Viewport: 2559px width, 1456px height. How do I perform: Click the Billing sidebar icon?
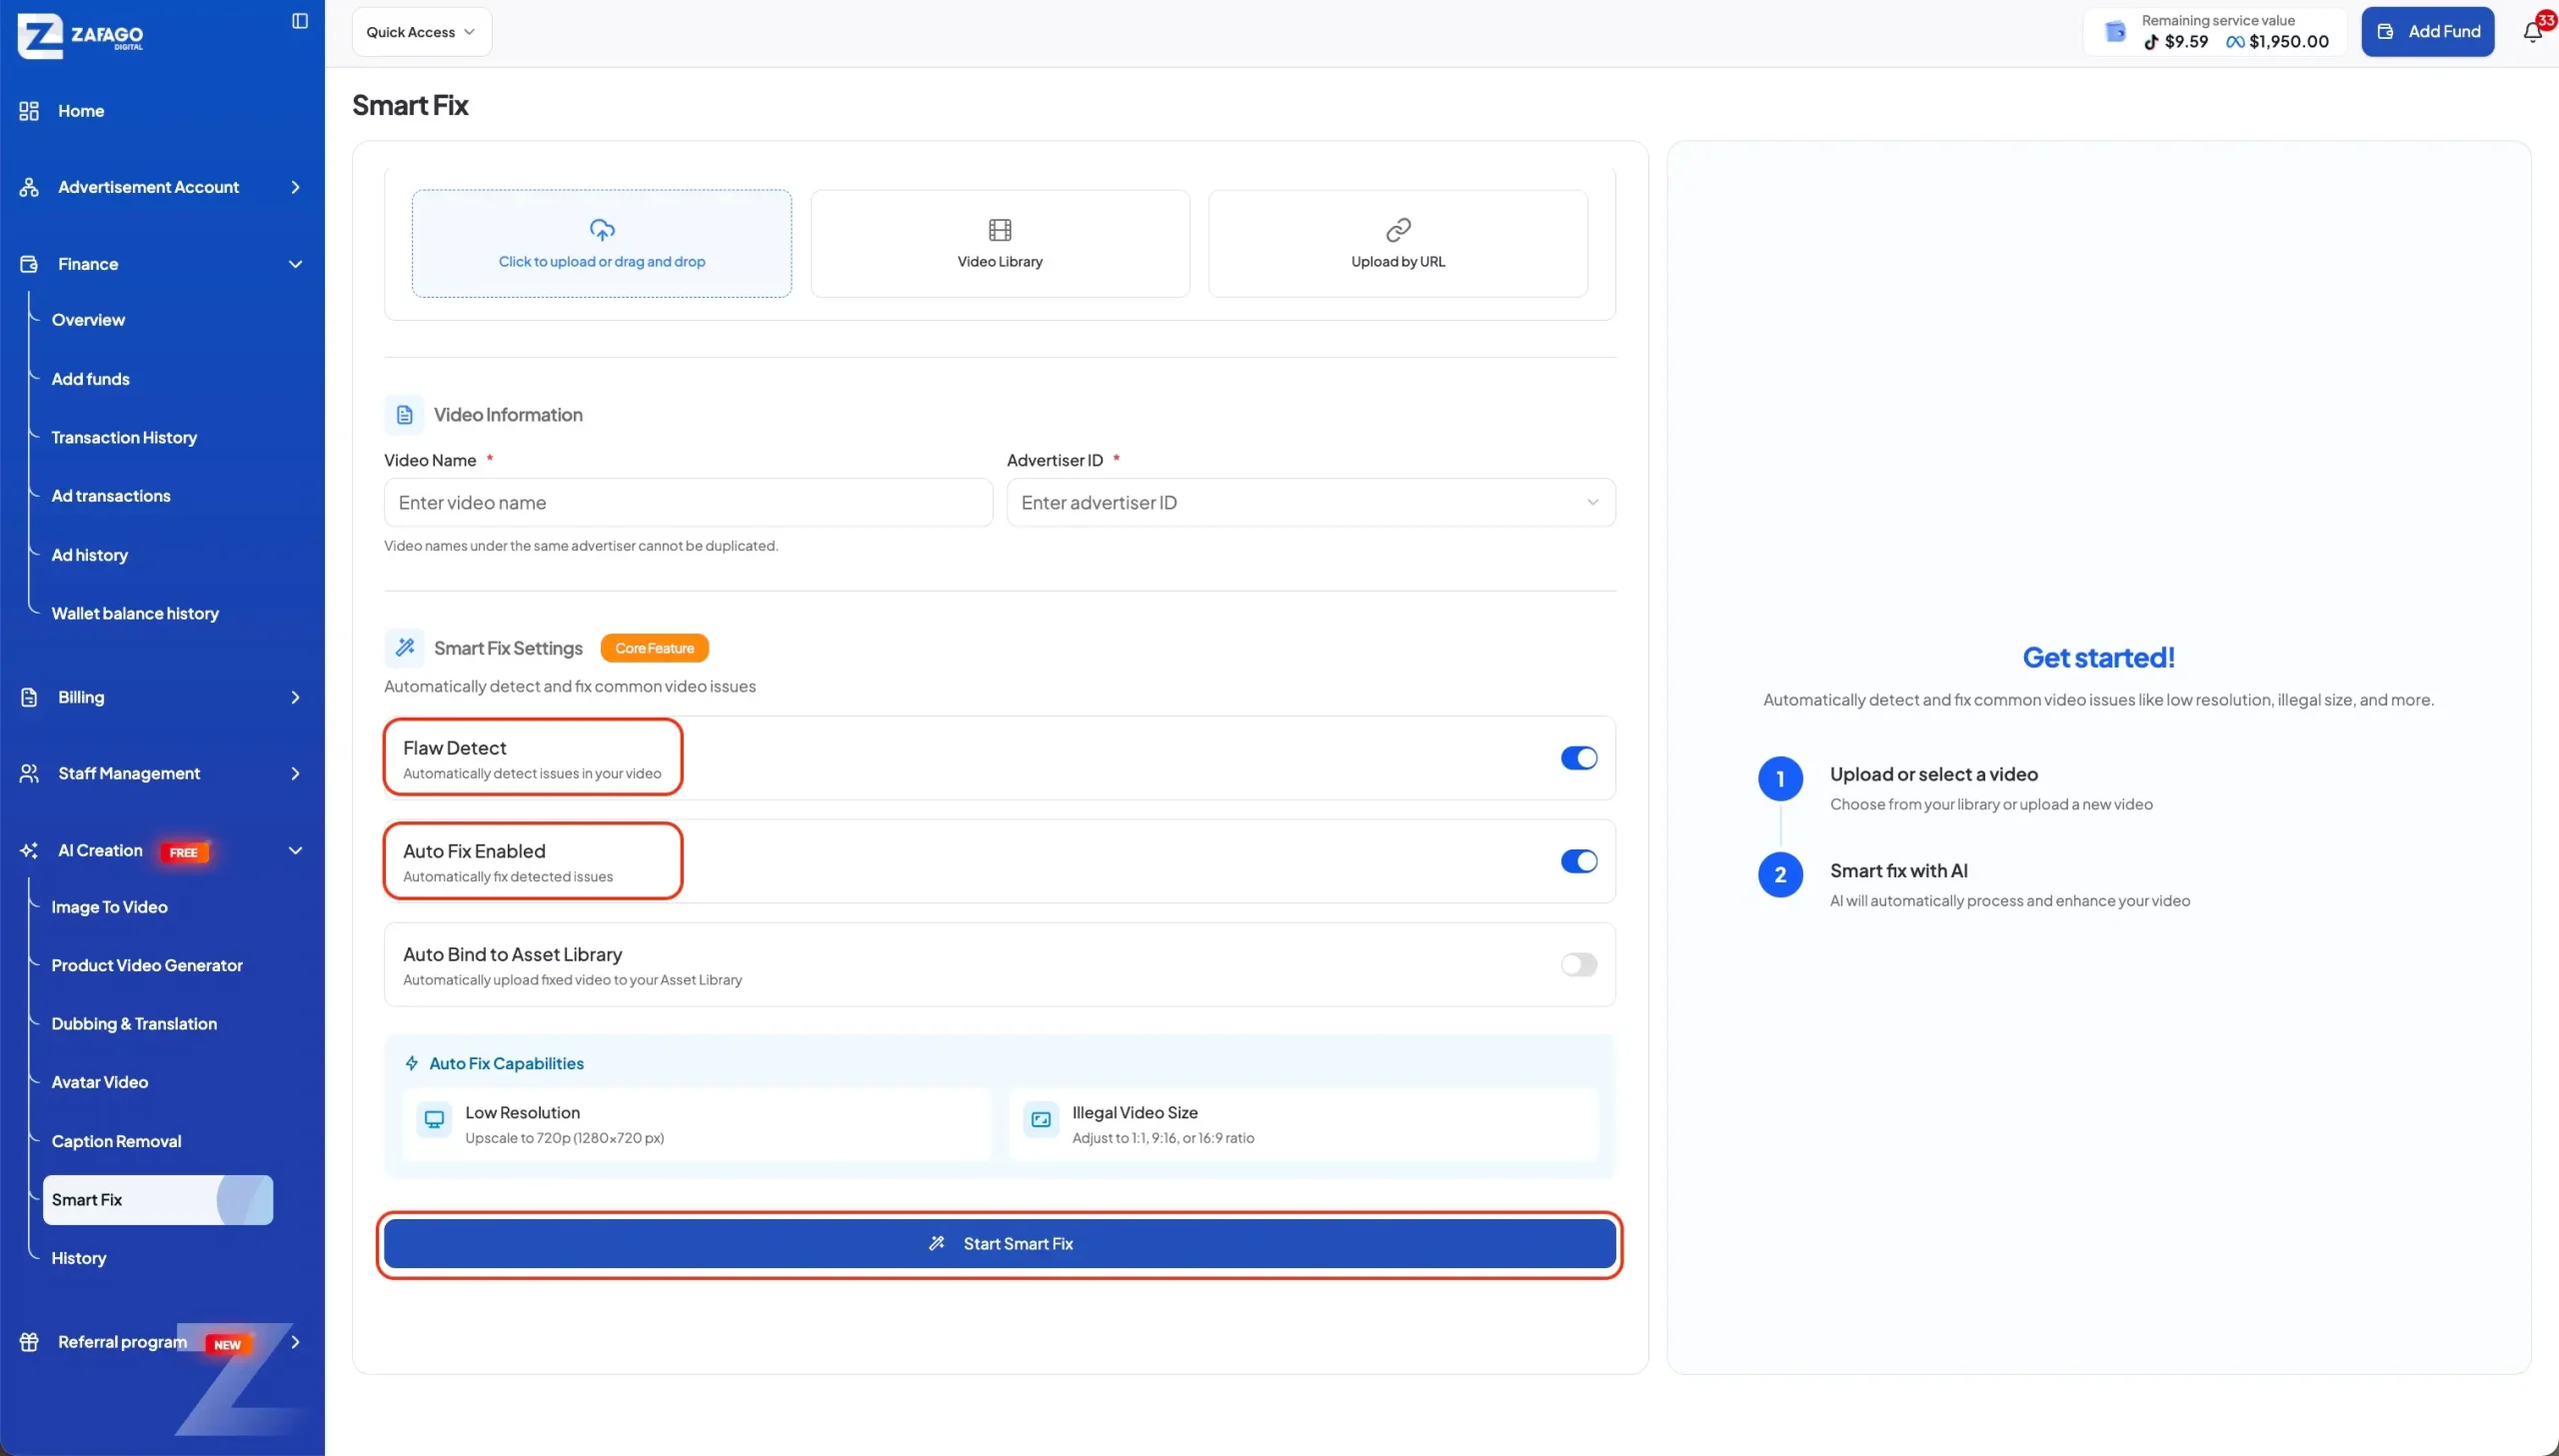[29, 697]
